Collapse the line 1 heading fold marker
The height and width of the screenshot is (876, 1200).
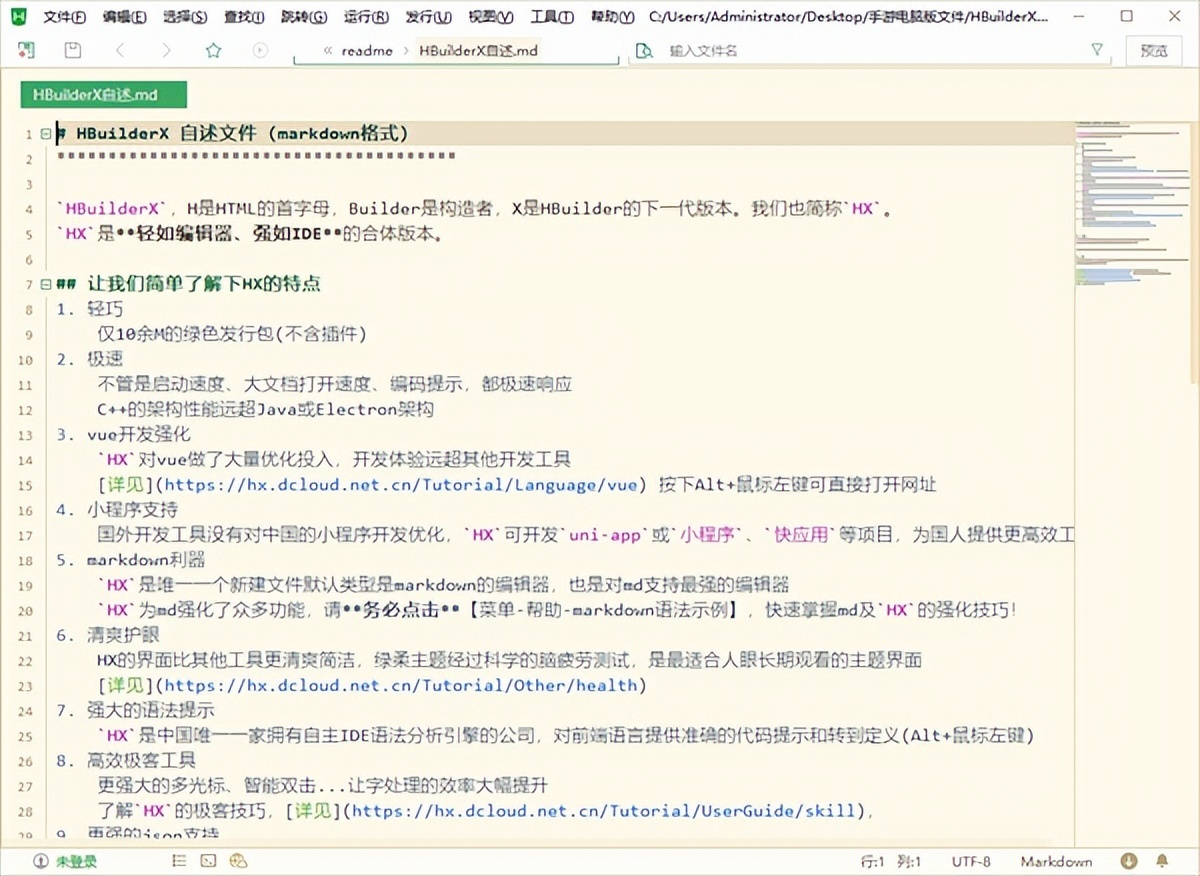[x=46, y=134]
